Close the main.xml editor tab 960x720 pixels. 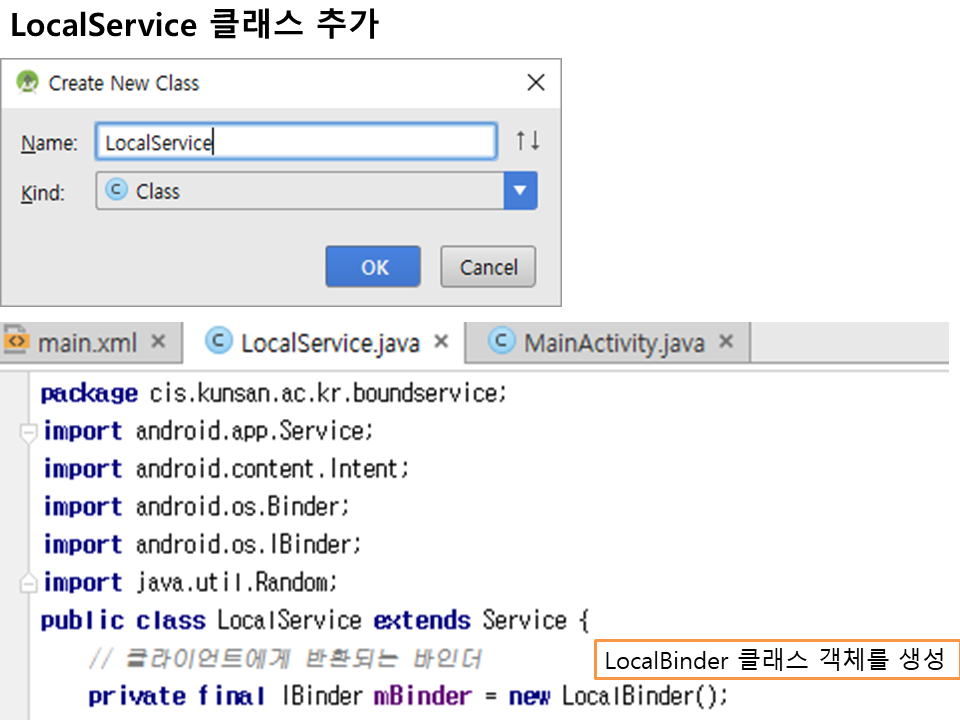[x=158, y=342]
